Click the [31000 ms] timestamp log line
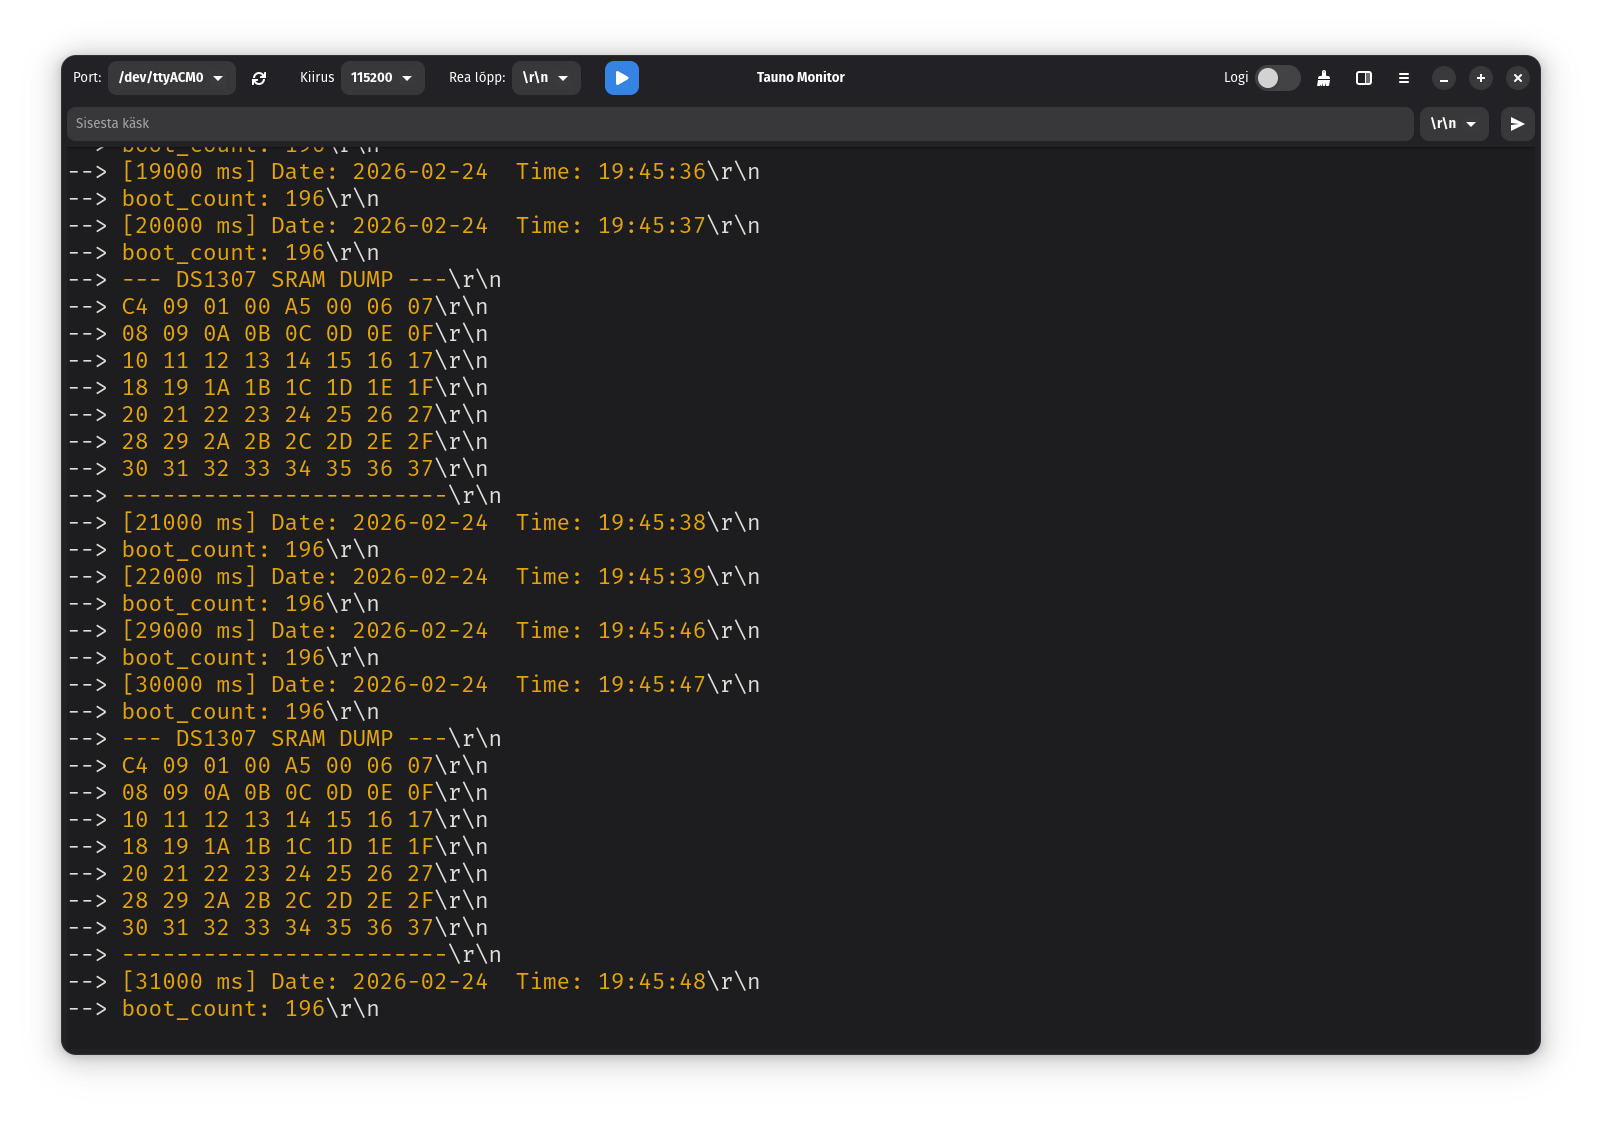The height and width of the screenshot is (1122, 1602). pyautogui.click(x=440, y=982)
